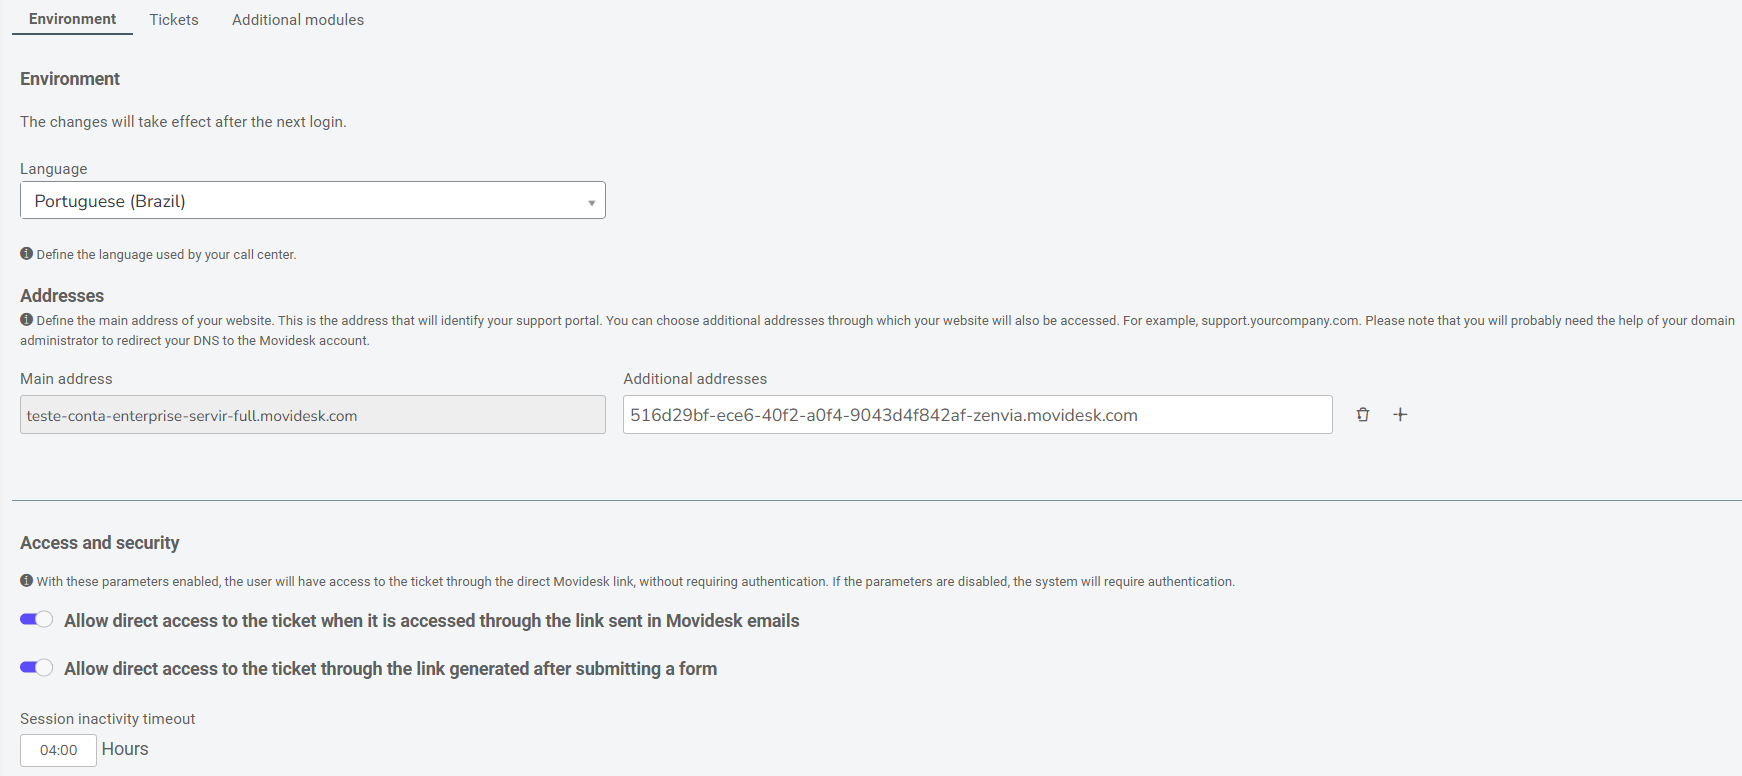Click info icon under Addresses heading
Screen dimensions: 1742x776
click(27, 320)
